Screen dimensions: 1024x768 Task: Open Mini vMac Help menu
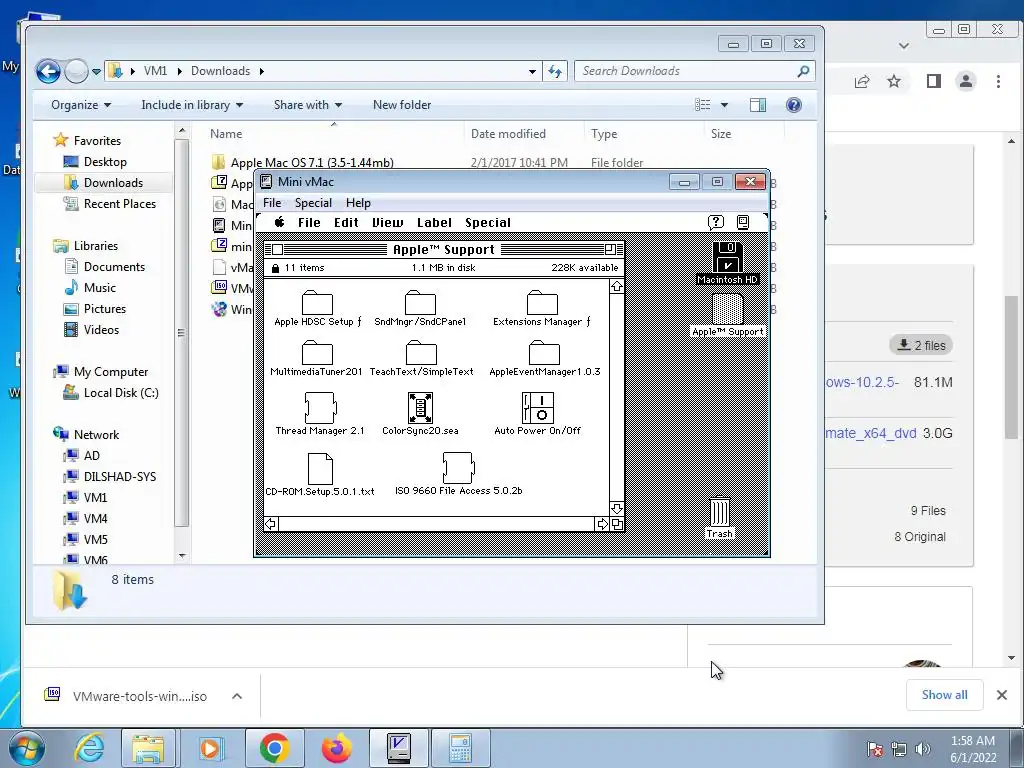click(x=358, y=202)
